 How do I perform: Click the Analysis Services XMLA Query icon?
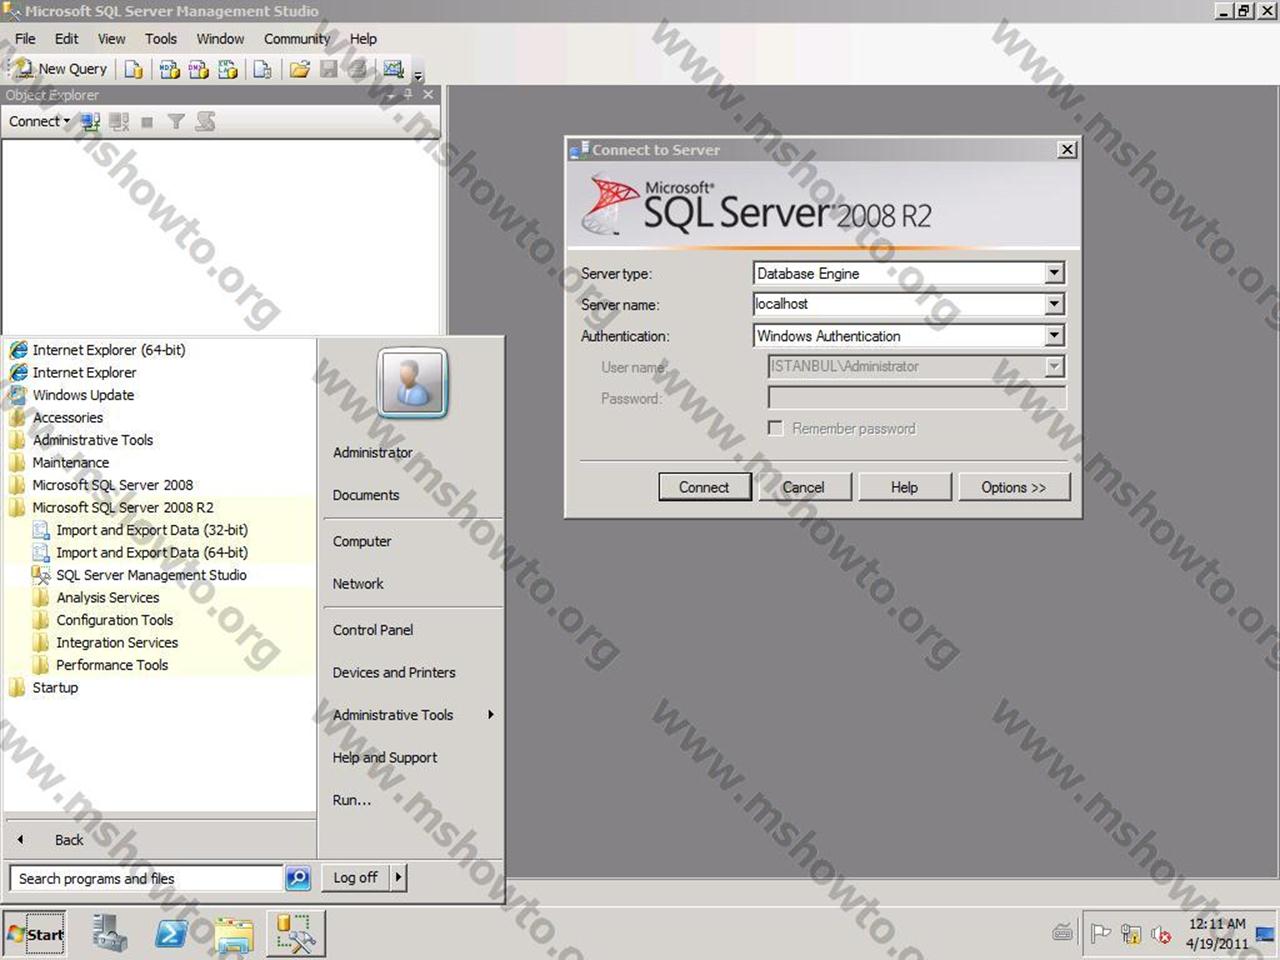click(228, 69)
